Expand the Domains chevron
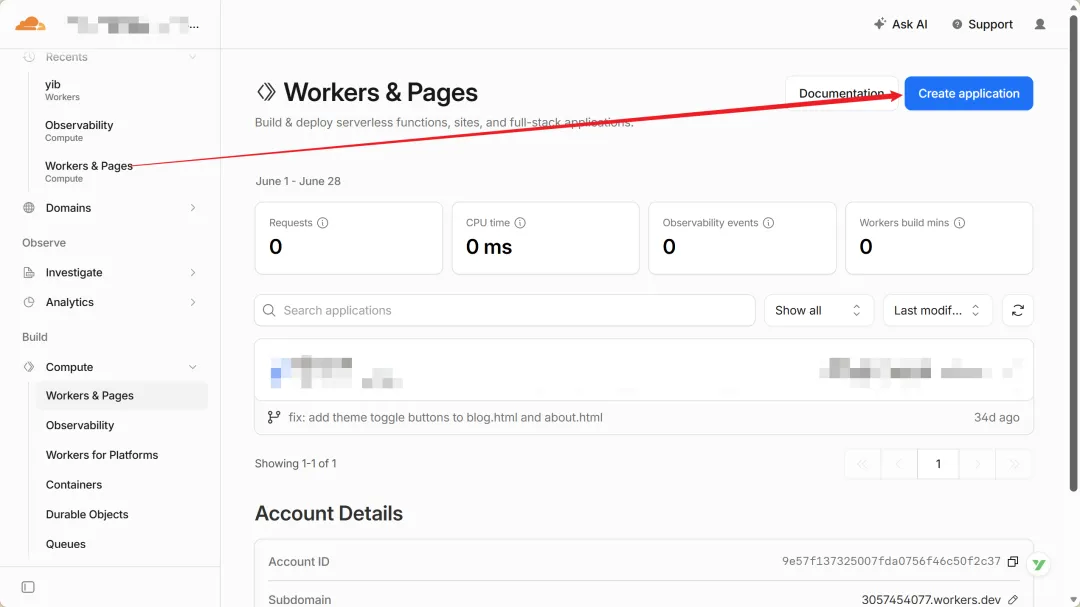The height and width of the screenshot is (607, 1080). click(x=193, y=208)
